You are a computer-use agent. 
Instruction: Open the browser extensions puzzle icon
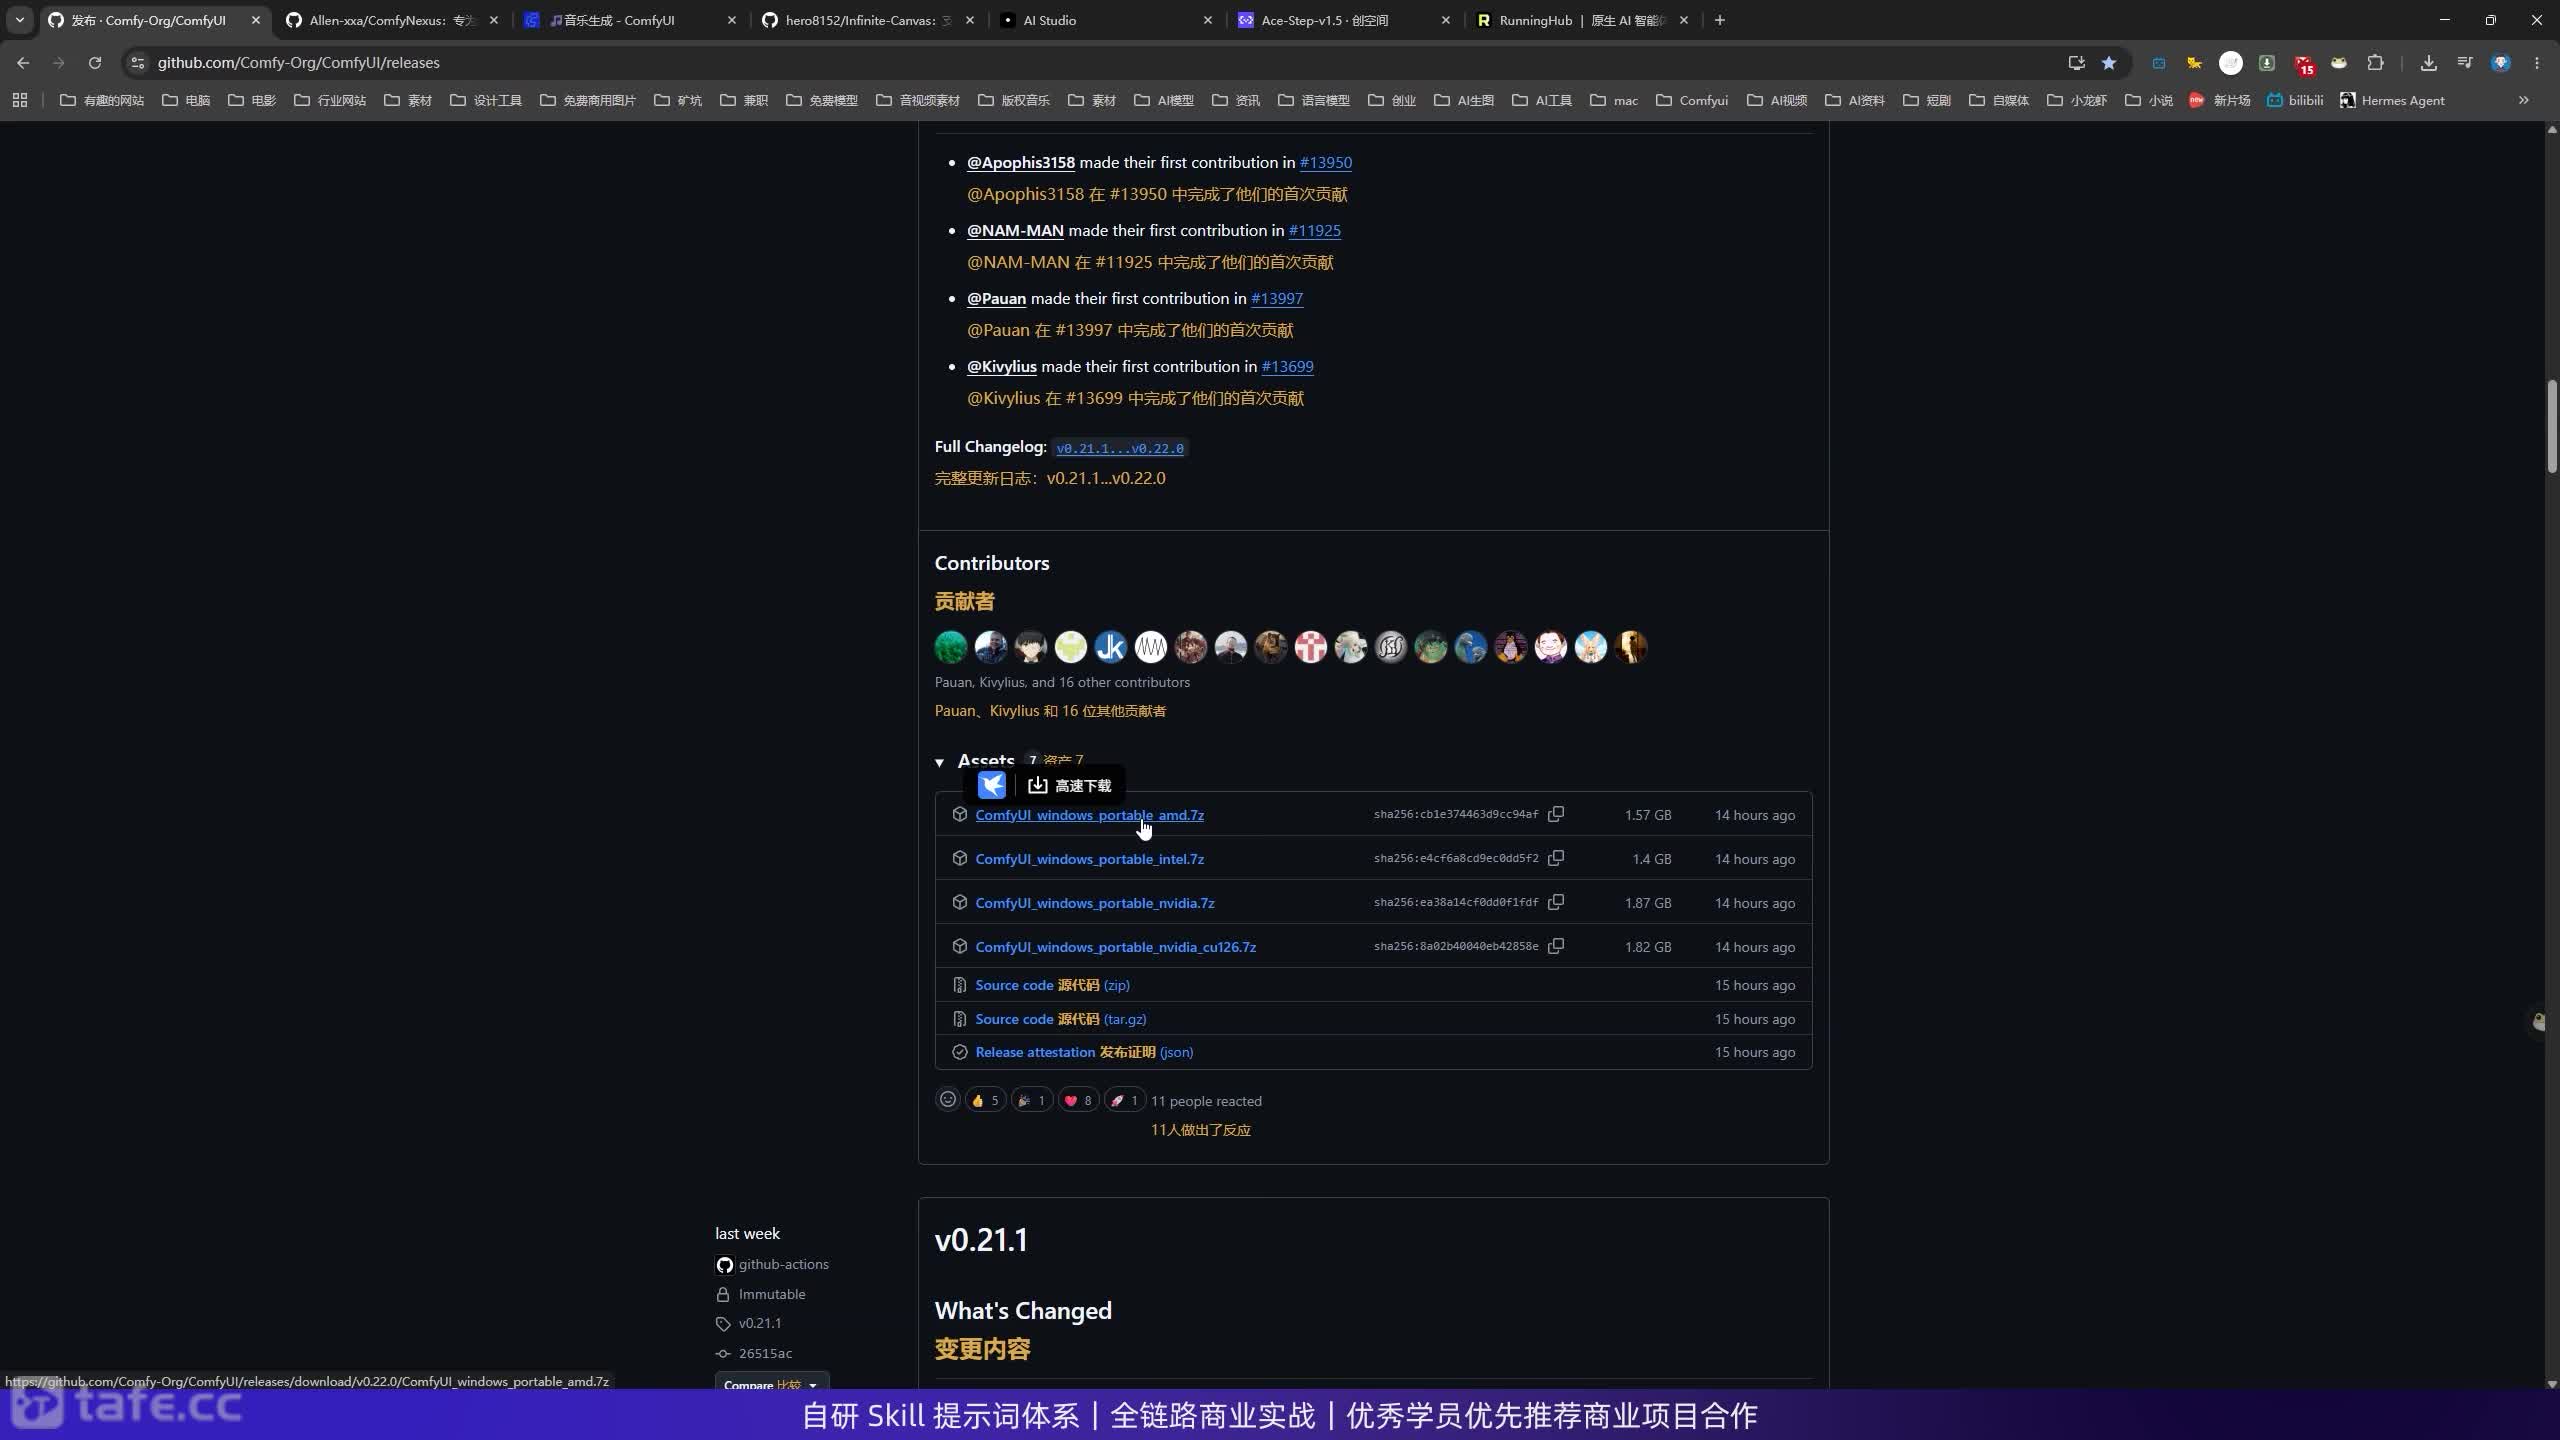tap(2376, 62)
